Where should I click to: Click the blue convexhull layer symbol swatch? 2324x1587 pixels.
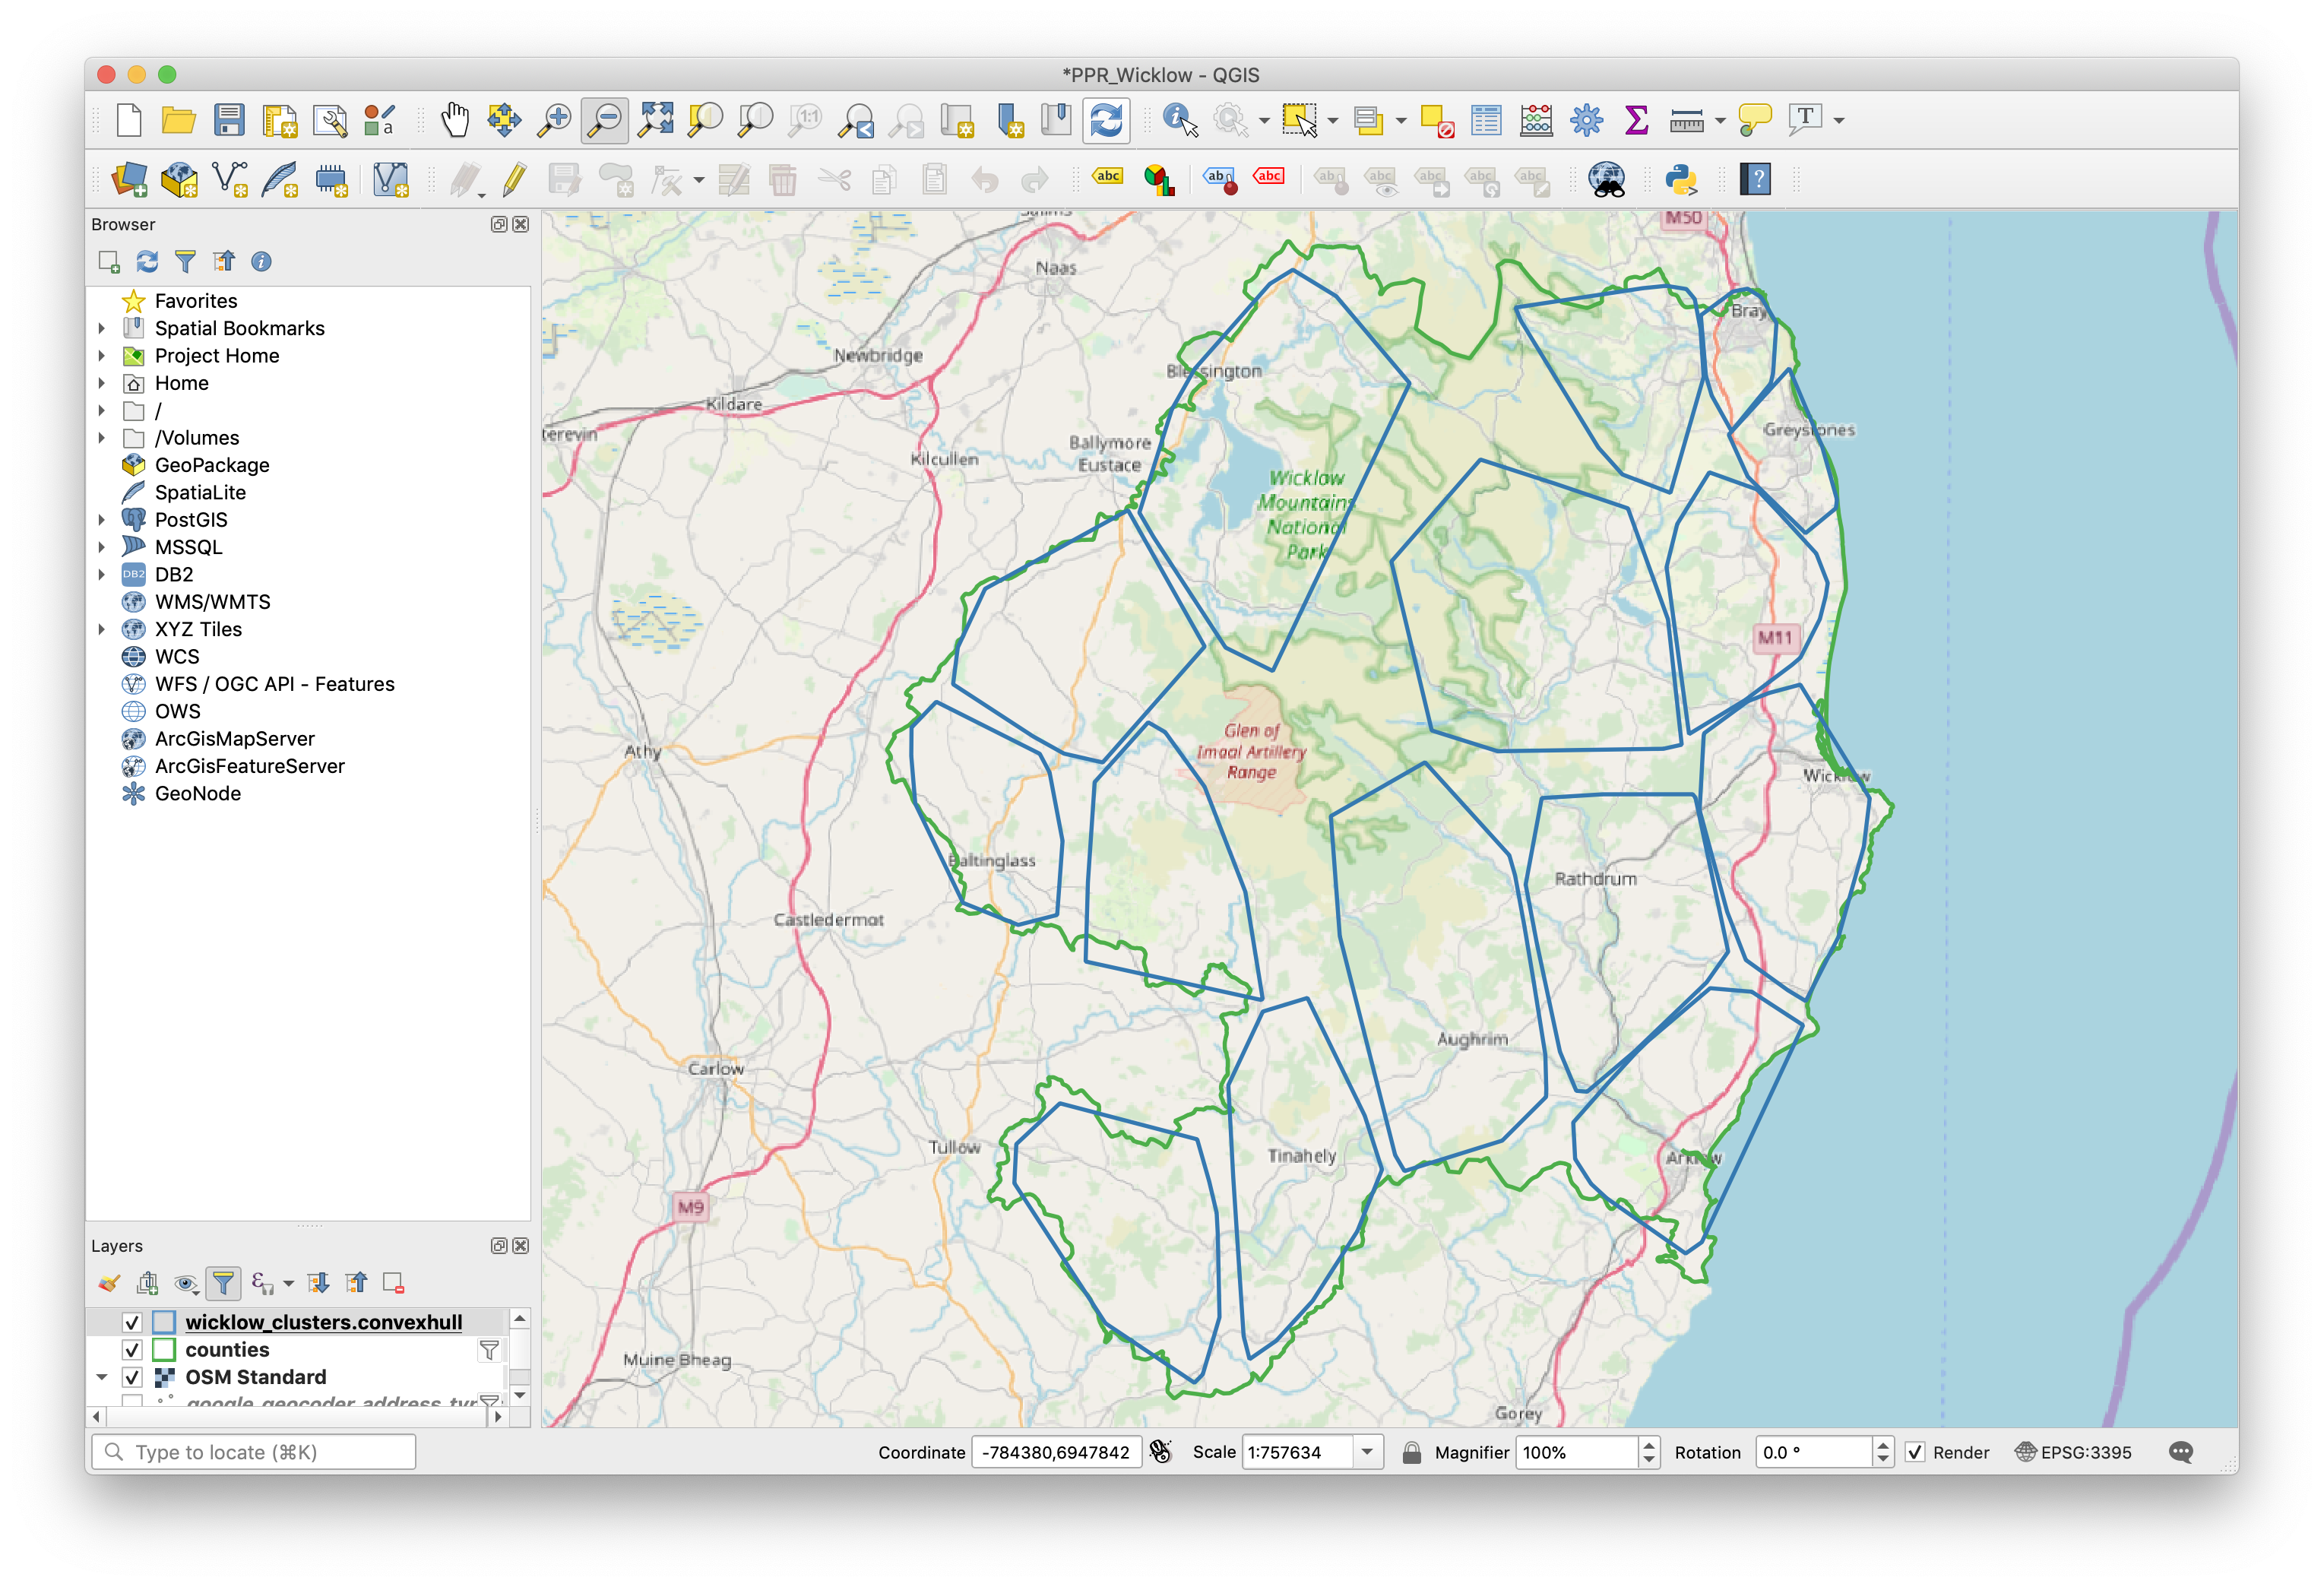tap(164, 1322)
